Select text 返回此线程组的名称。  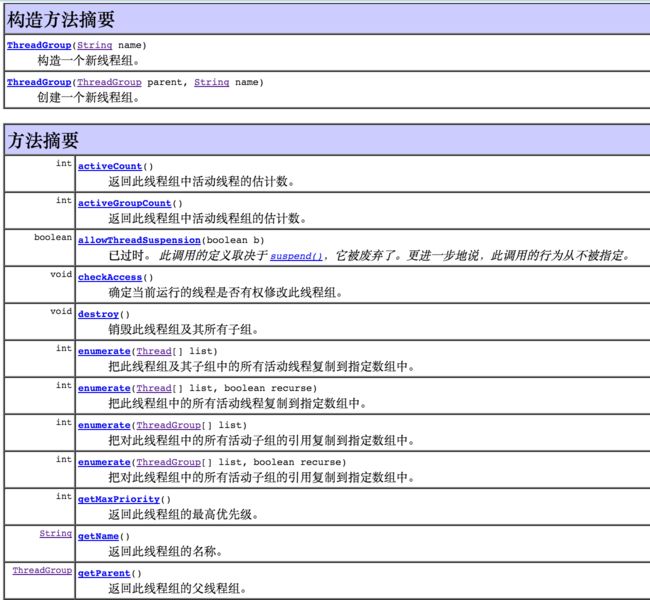(x=166, y=551)
